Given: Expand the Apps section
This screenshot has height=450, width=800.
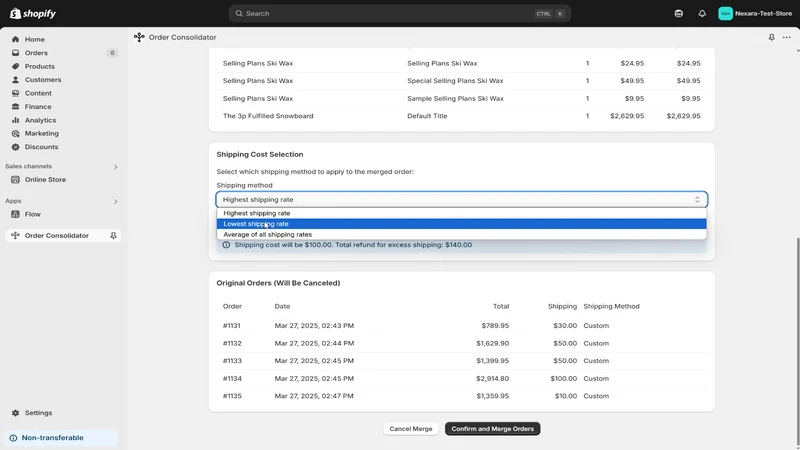Looking at the screenshot, I should coord(115,202).
